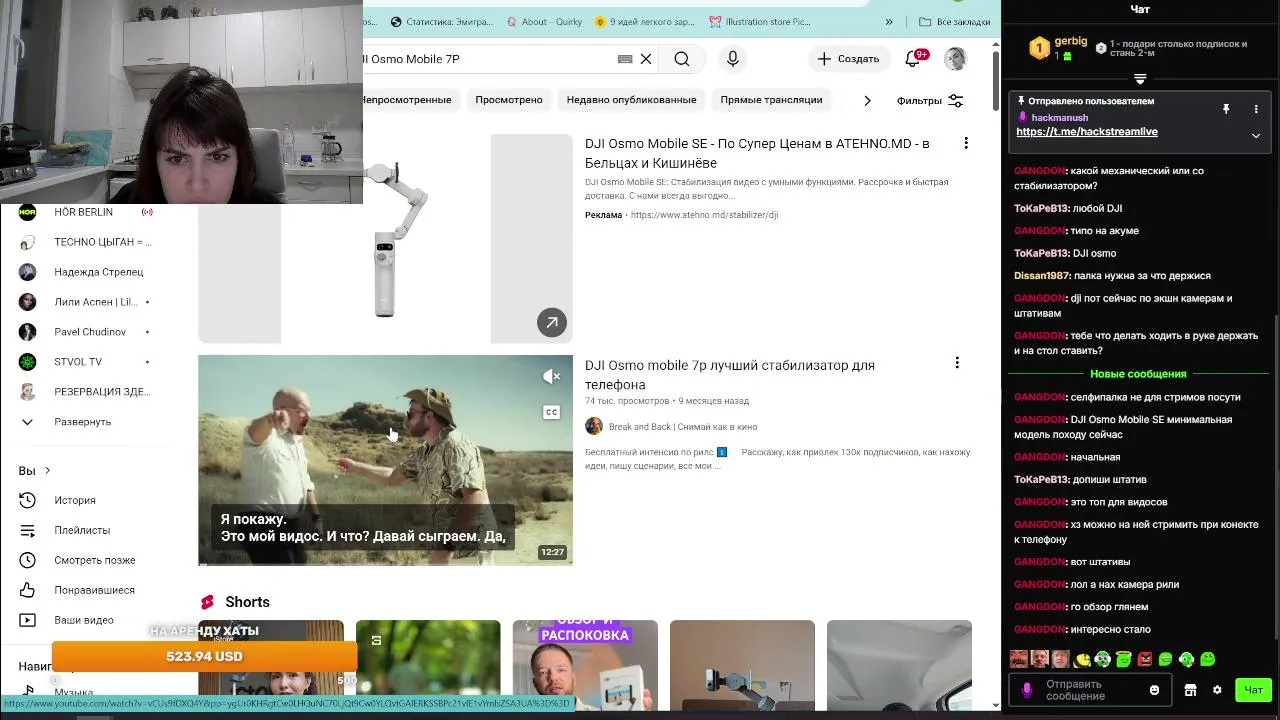Clear the YouTube search field with the X icon
Image resolution: width=1280 pixels, height=720 pixels.
[x=646, y=59]
